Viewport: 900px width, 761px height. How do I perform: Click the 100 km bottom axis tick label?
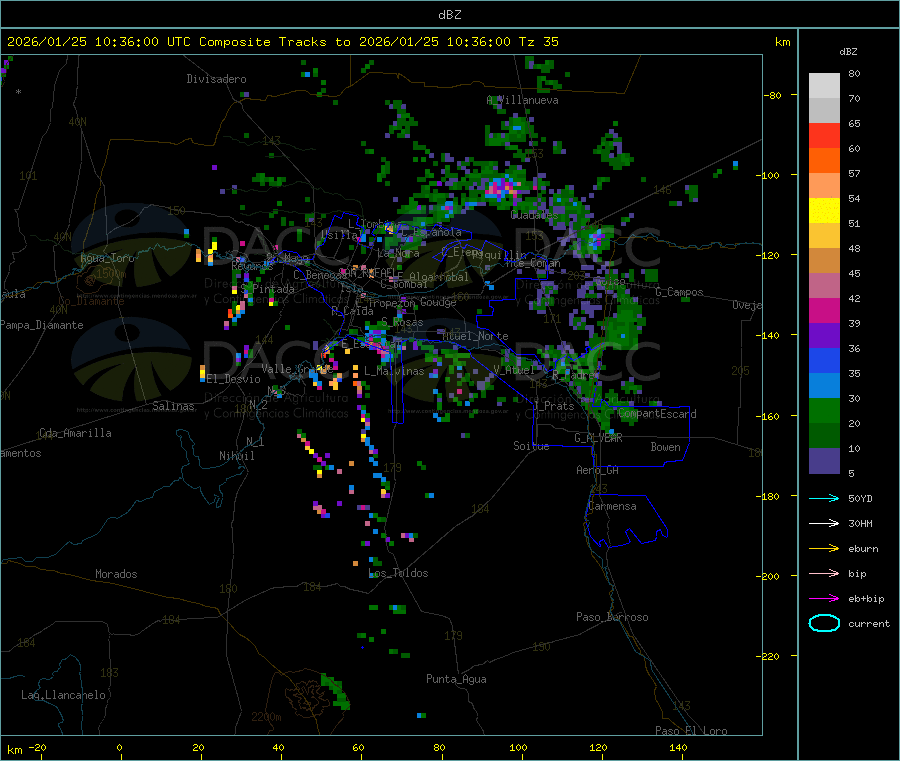tap(518, 747)
